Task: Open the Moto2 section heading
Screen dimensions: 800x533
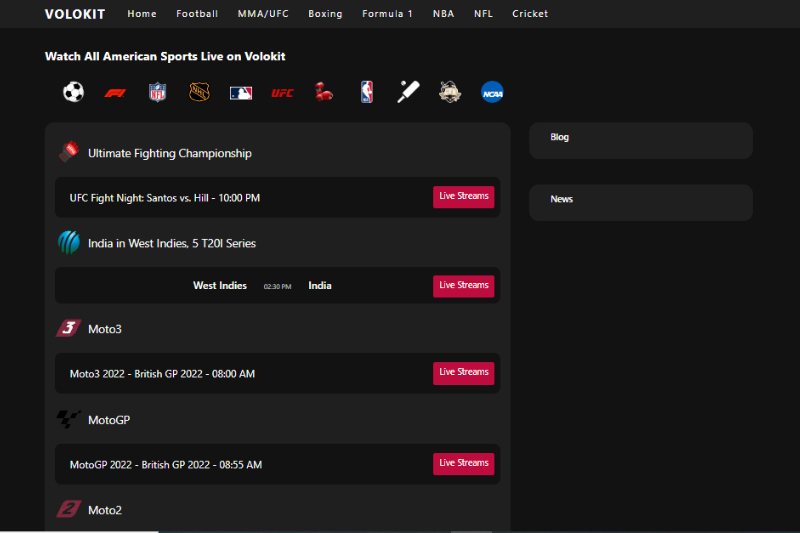Action: click(x=105, y=510)
